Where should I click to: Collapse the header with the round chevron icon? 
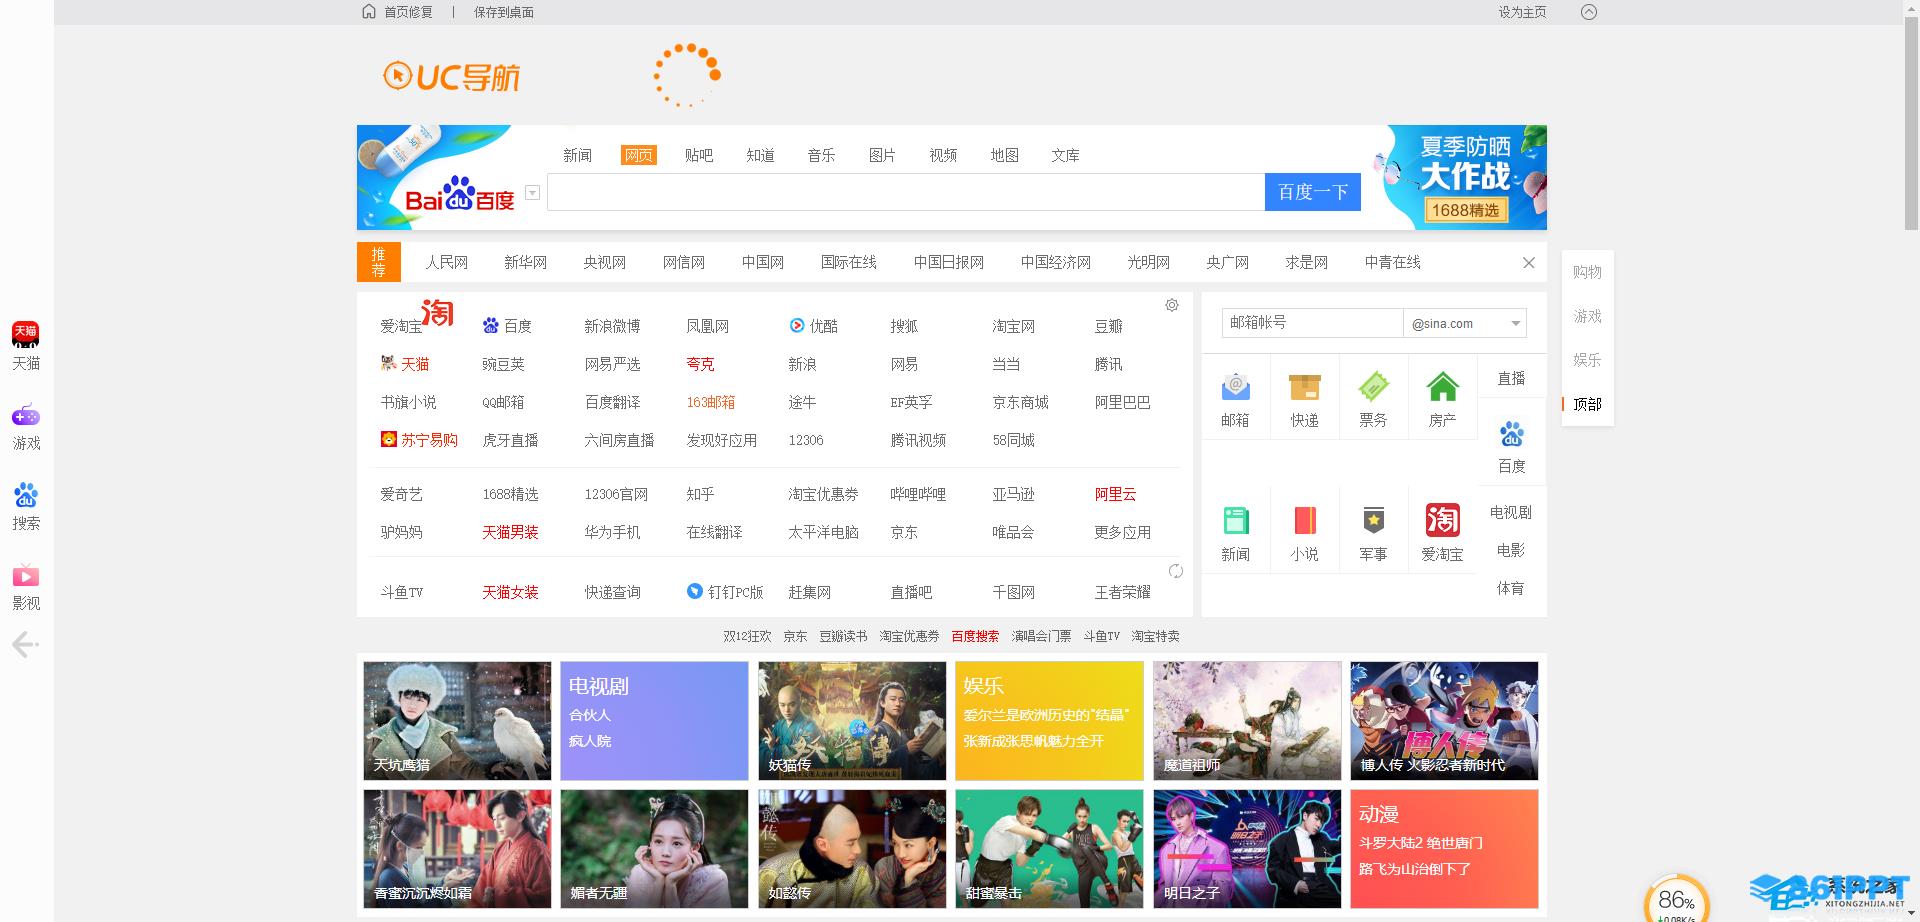click(1589, 12)
